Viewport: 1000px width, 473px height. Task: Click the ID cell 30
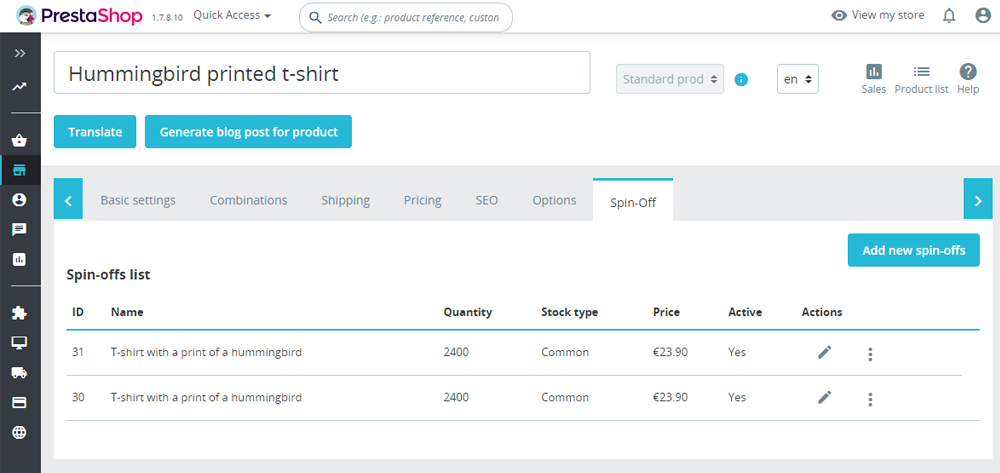click(x=78, y=397)
